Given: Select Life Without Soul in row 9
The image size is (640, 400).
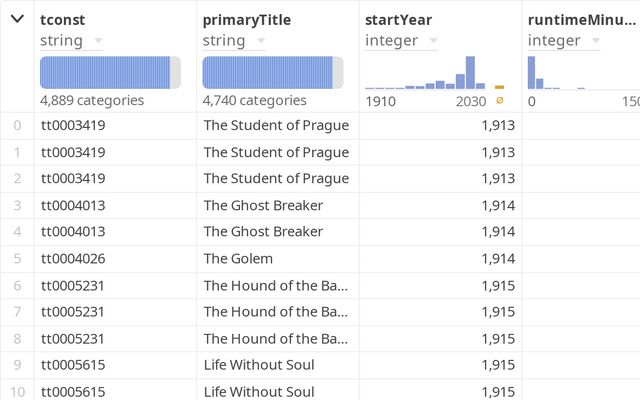Looking at the screenshot, I should click(259, 365).
